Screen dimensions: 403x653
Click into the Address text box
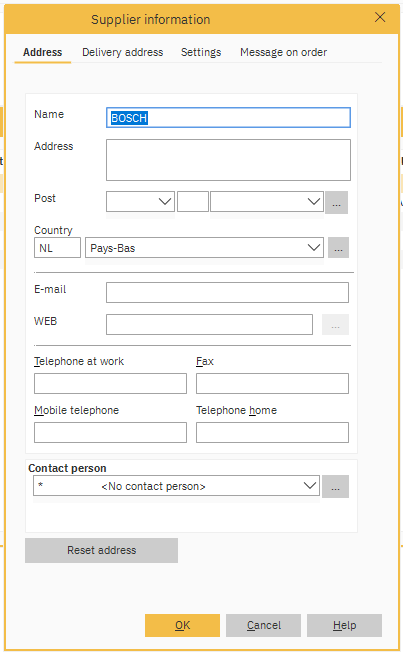[228, 160]
